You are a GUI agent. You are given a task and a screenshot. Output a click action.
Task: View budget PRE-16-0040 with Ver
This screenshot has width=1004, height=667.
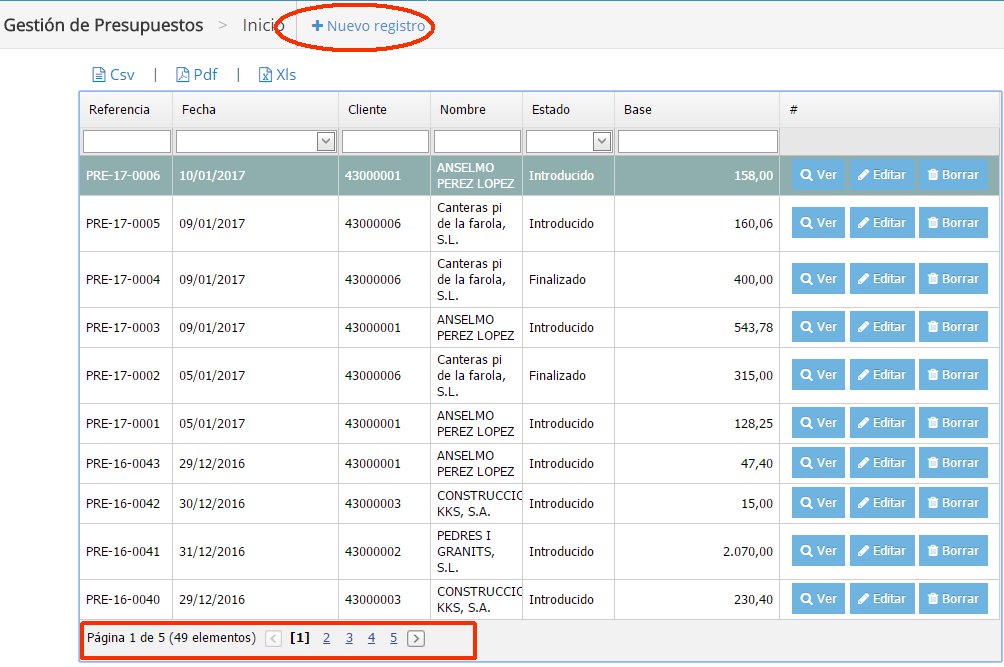tap(818, 599)
